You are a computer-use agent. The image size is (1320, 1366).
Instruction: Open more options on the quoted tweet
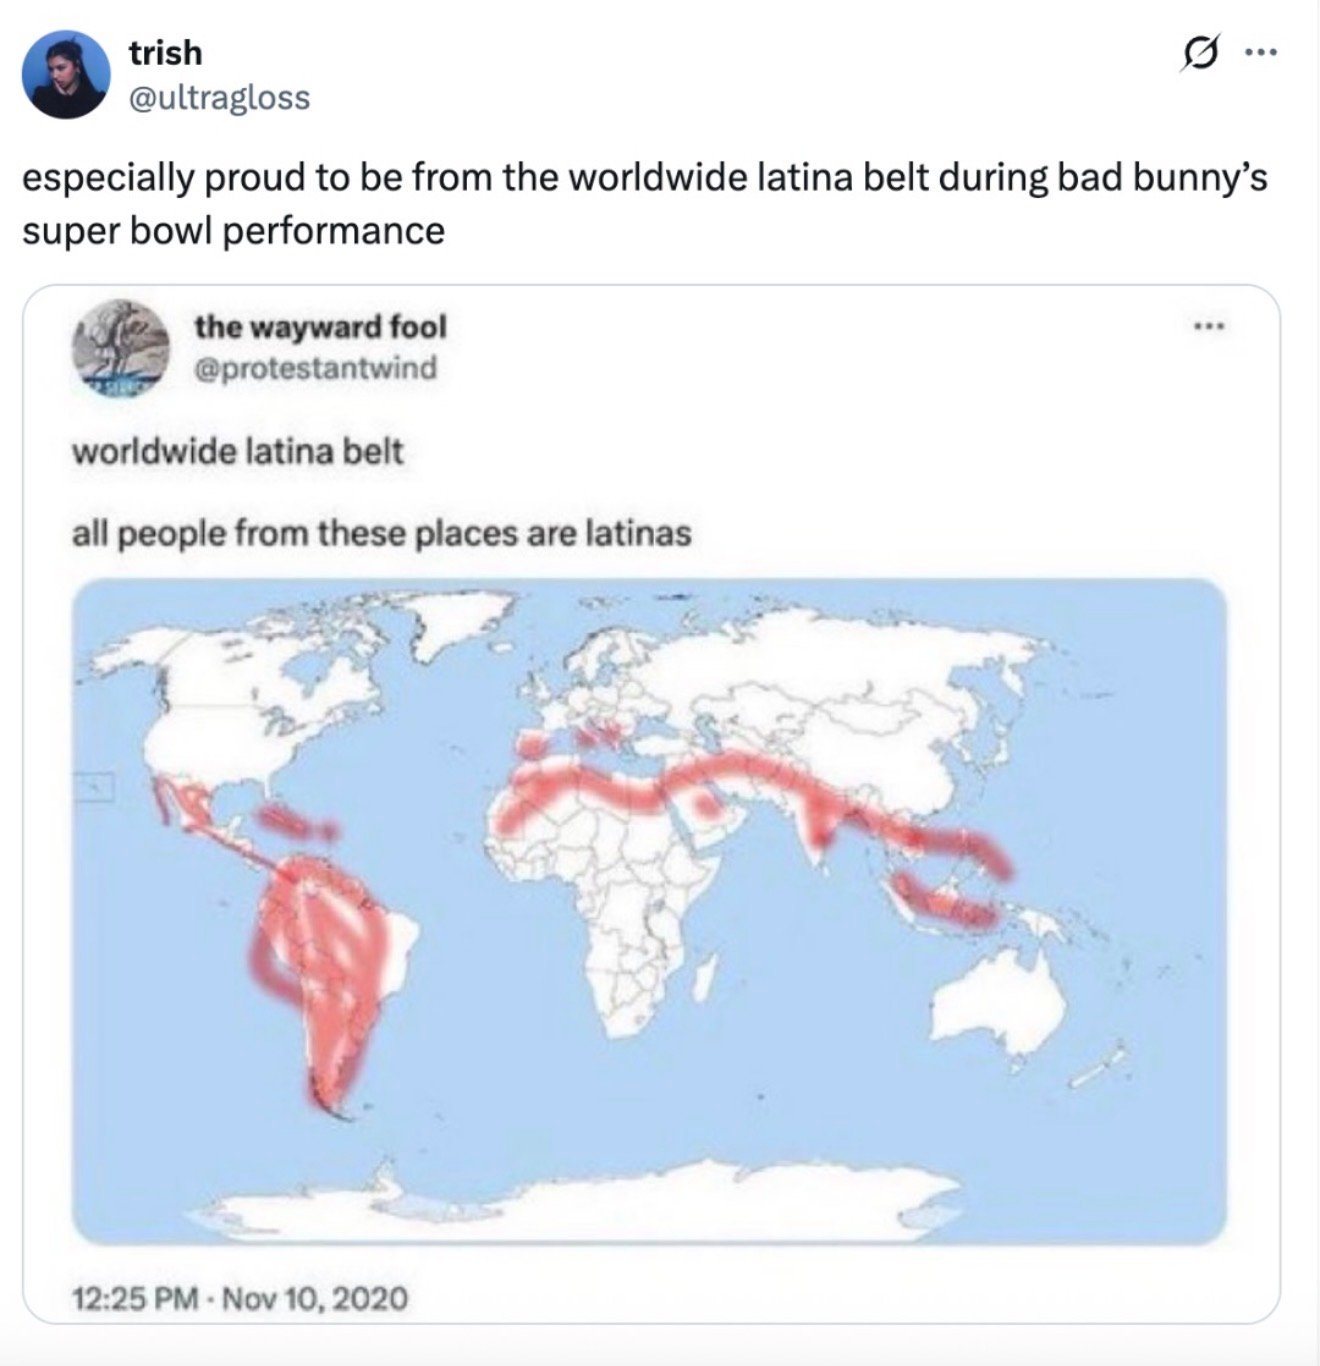(x=1210, y=326)
